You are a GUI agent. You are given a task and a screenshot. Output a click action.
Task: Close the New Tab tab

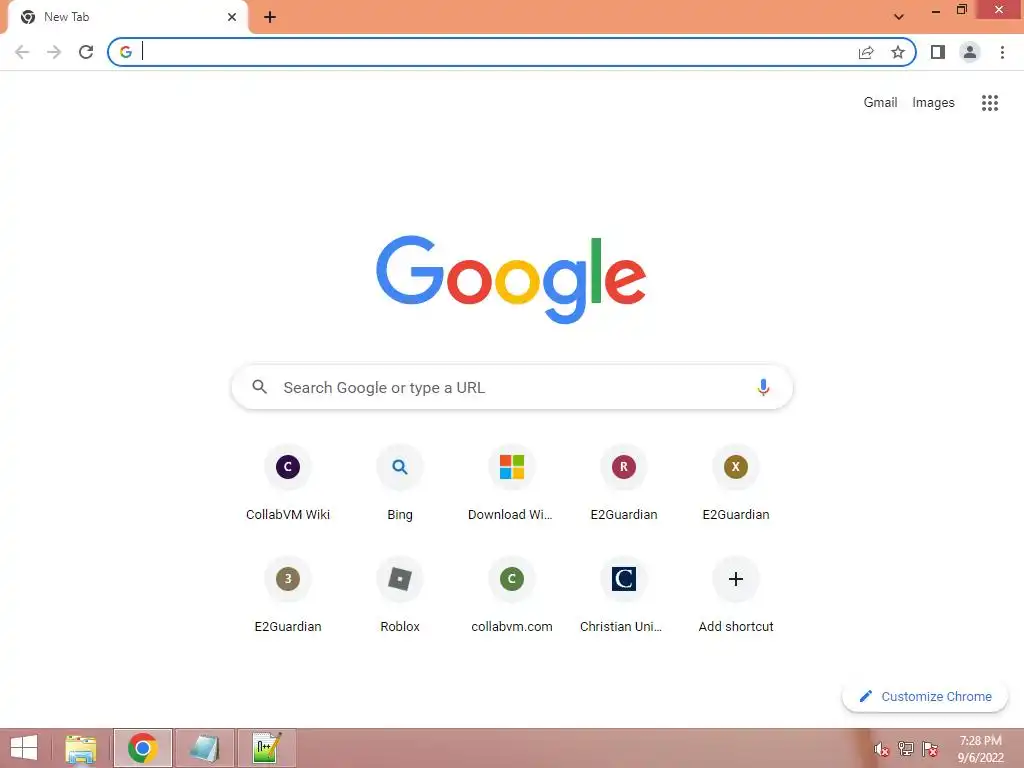coord(232,17)
